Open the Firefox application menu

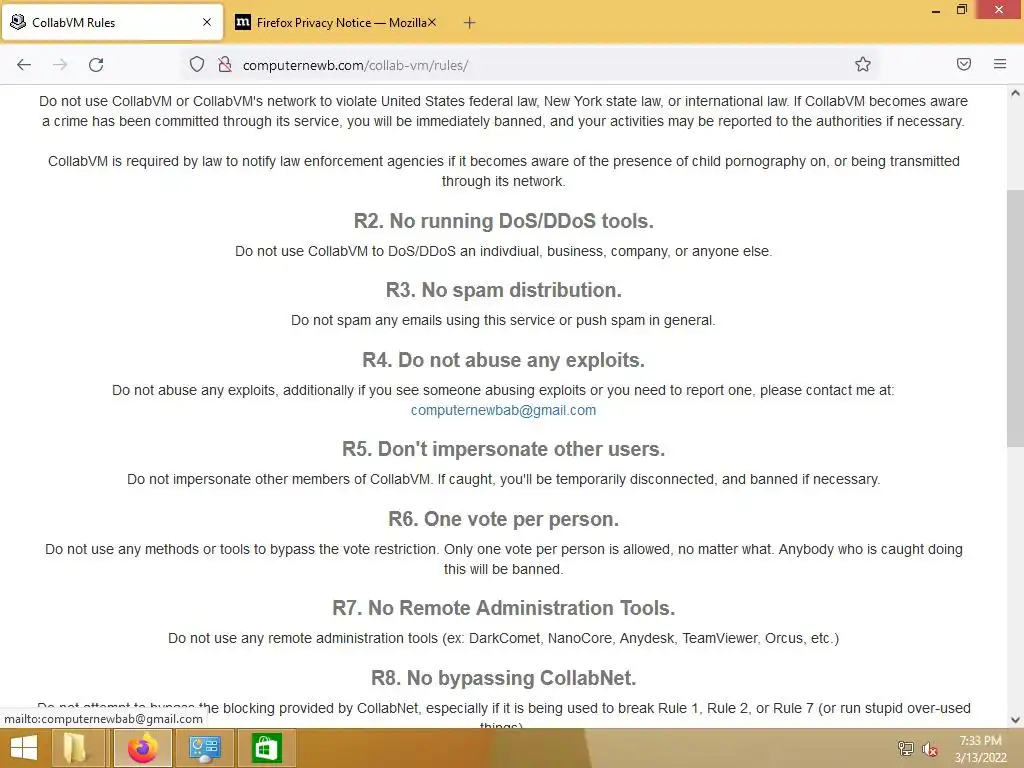tap(1000, 64)
